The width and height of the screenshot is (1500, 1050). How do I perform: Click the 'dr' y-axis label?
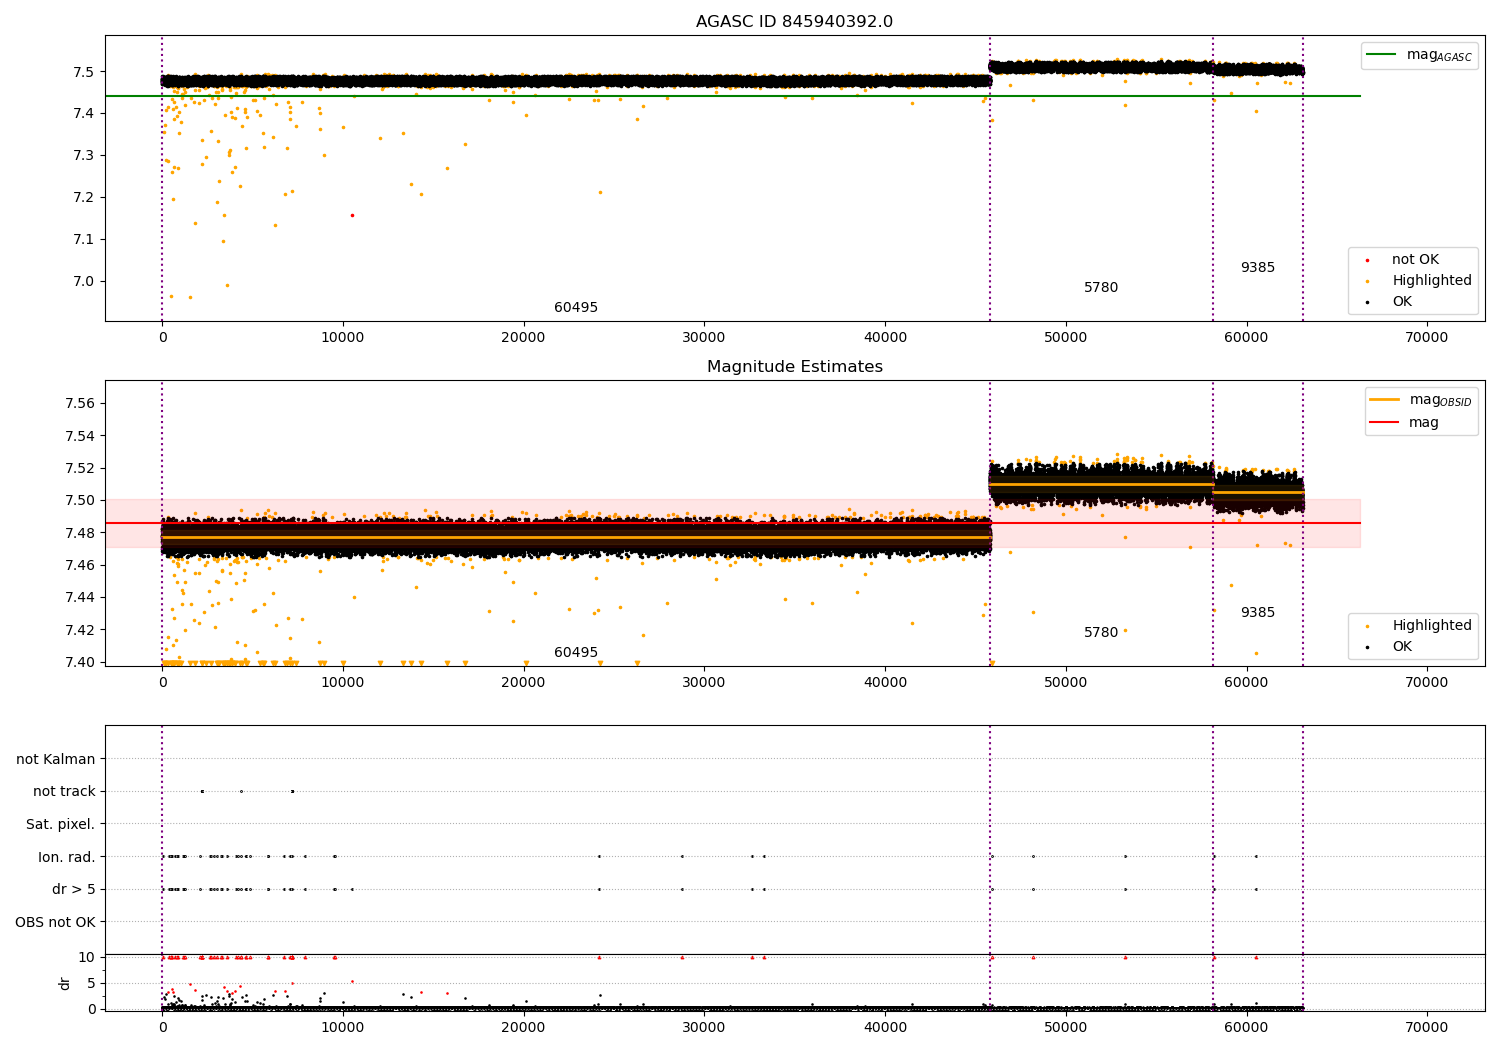(65, 983)
